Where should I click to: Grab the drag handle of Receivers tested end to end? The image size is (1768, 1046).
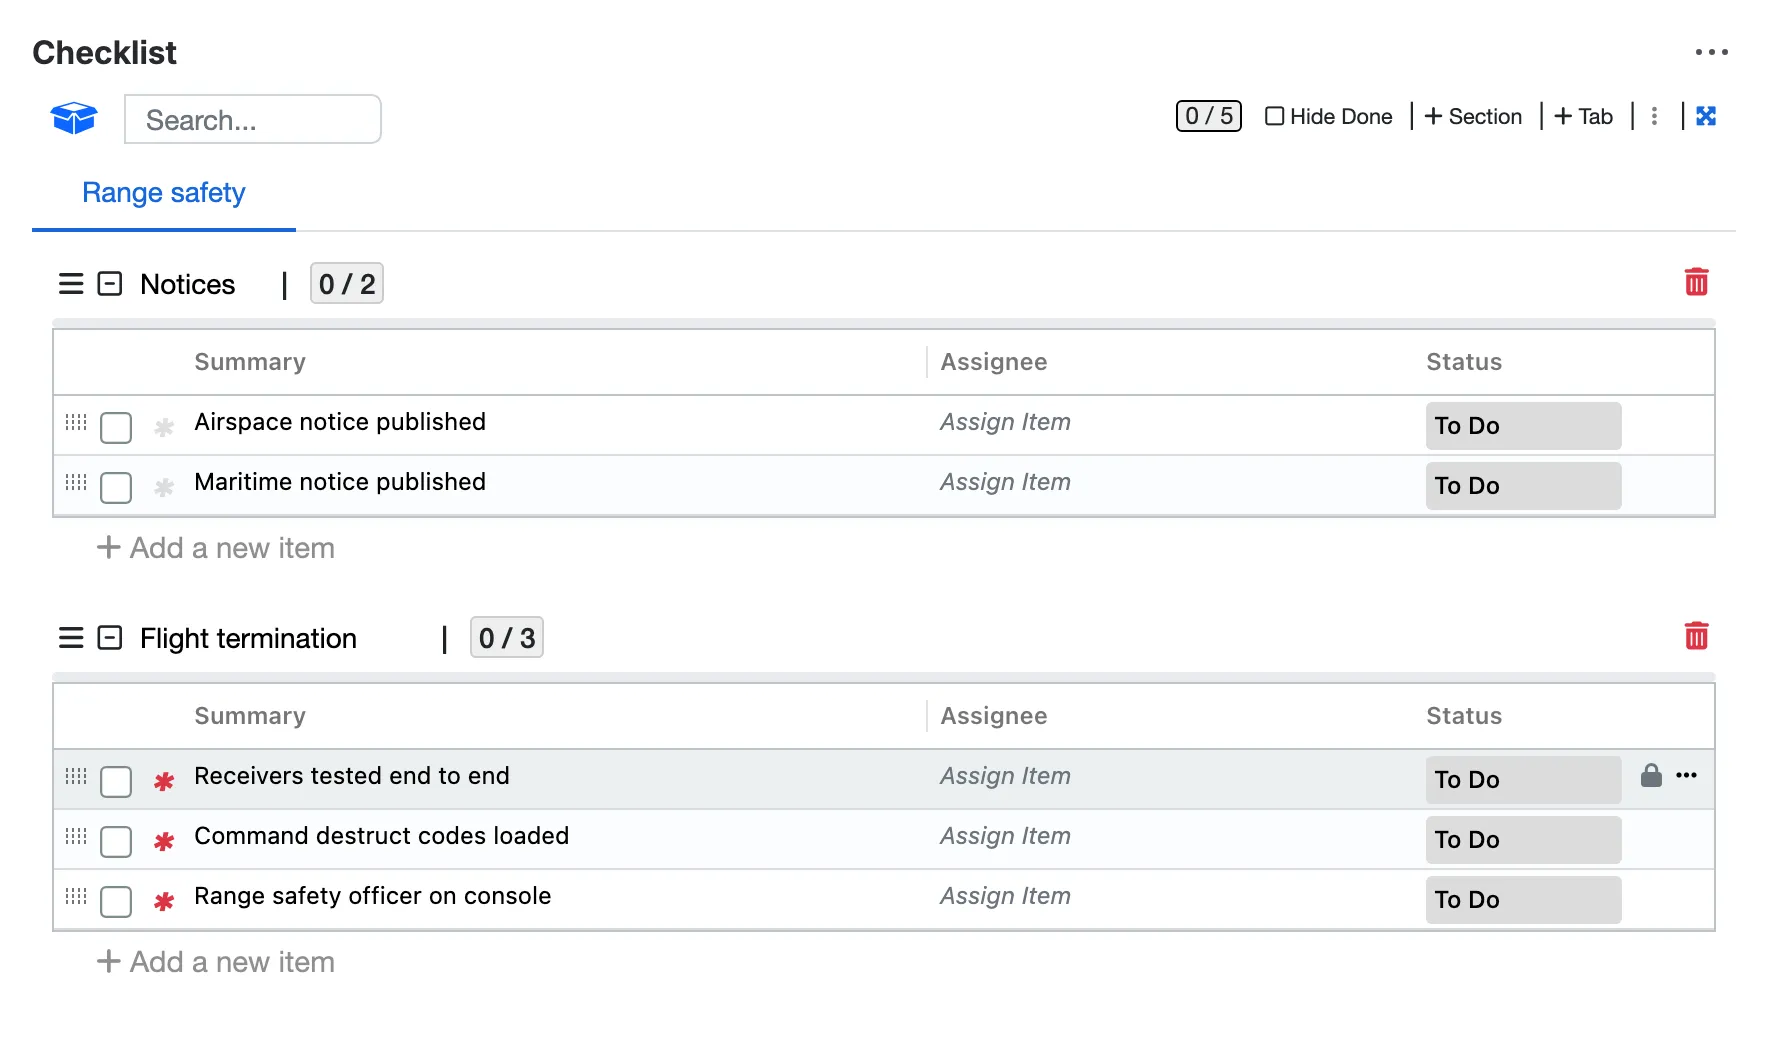click(x=76, y=776)
